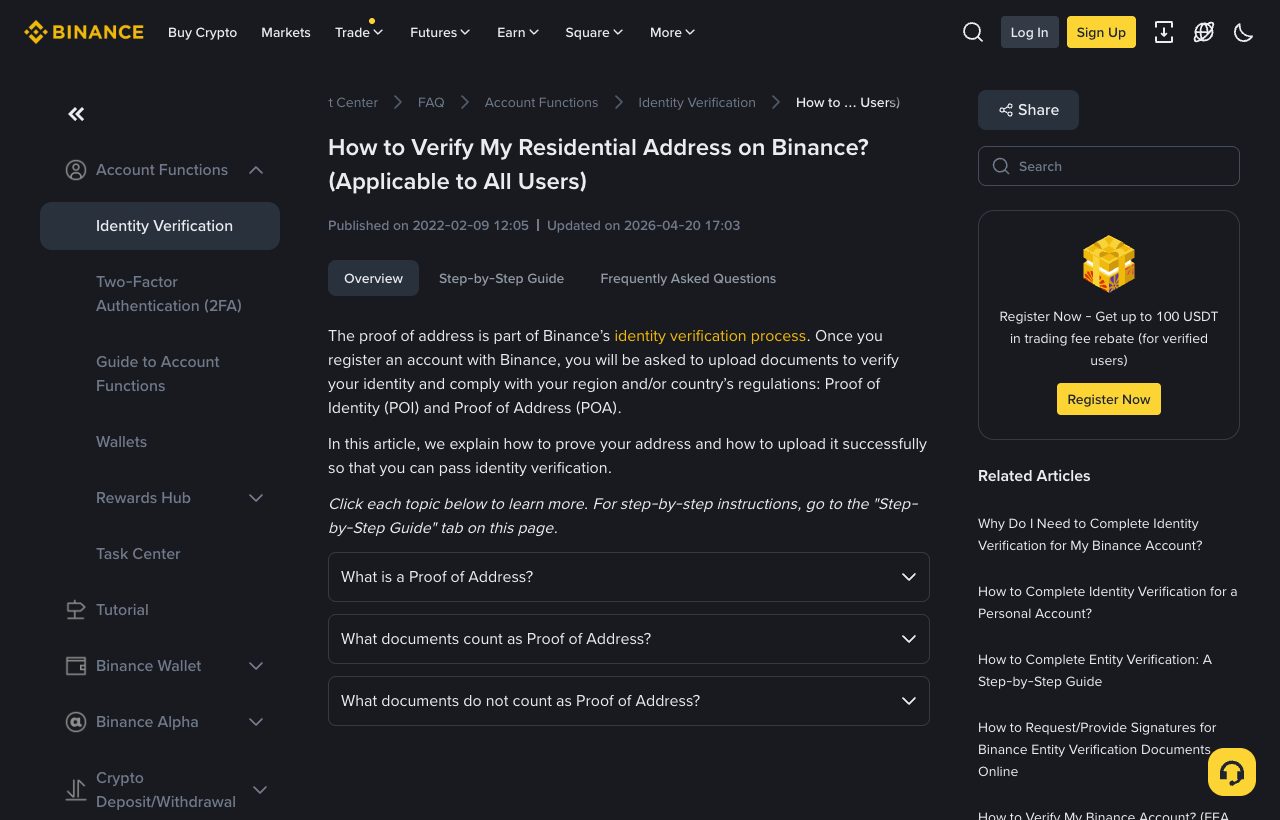The height and width of the screenshot is (820, 1280).
Task: Expand "What documents count as Proof of Address?"
Action: pyautogui.click(x=629, y=639)
